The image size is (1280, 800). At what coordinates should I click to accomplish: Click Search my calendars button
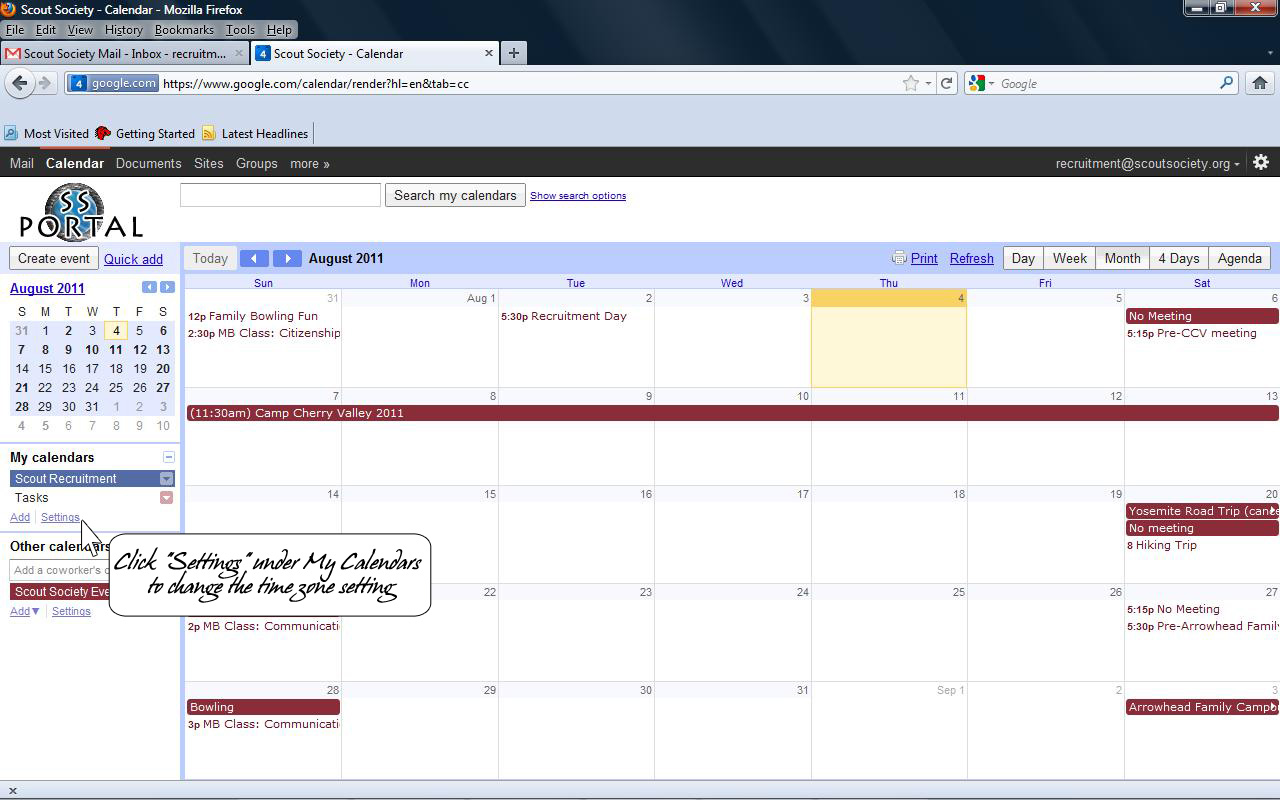pos(455,195)
